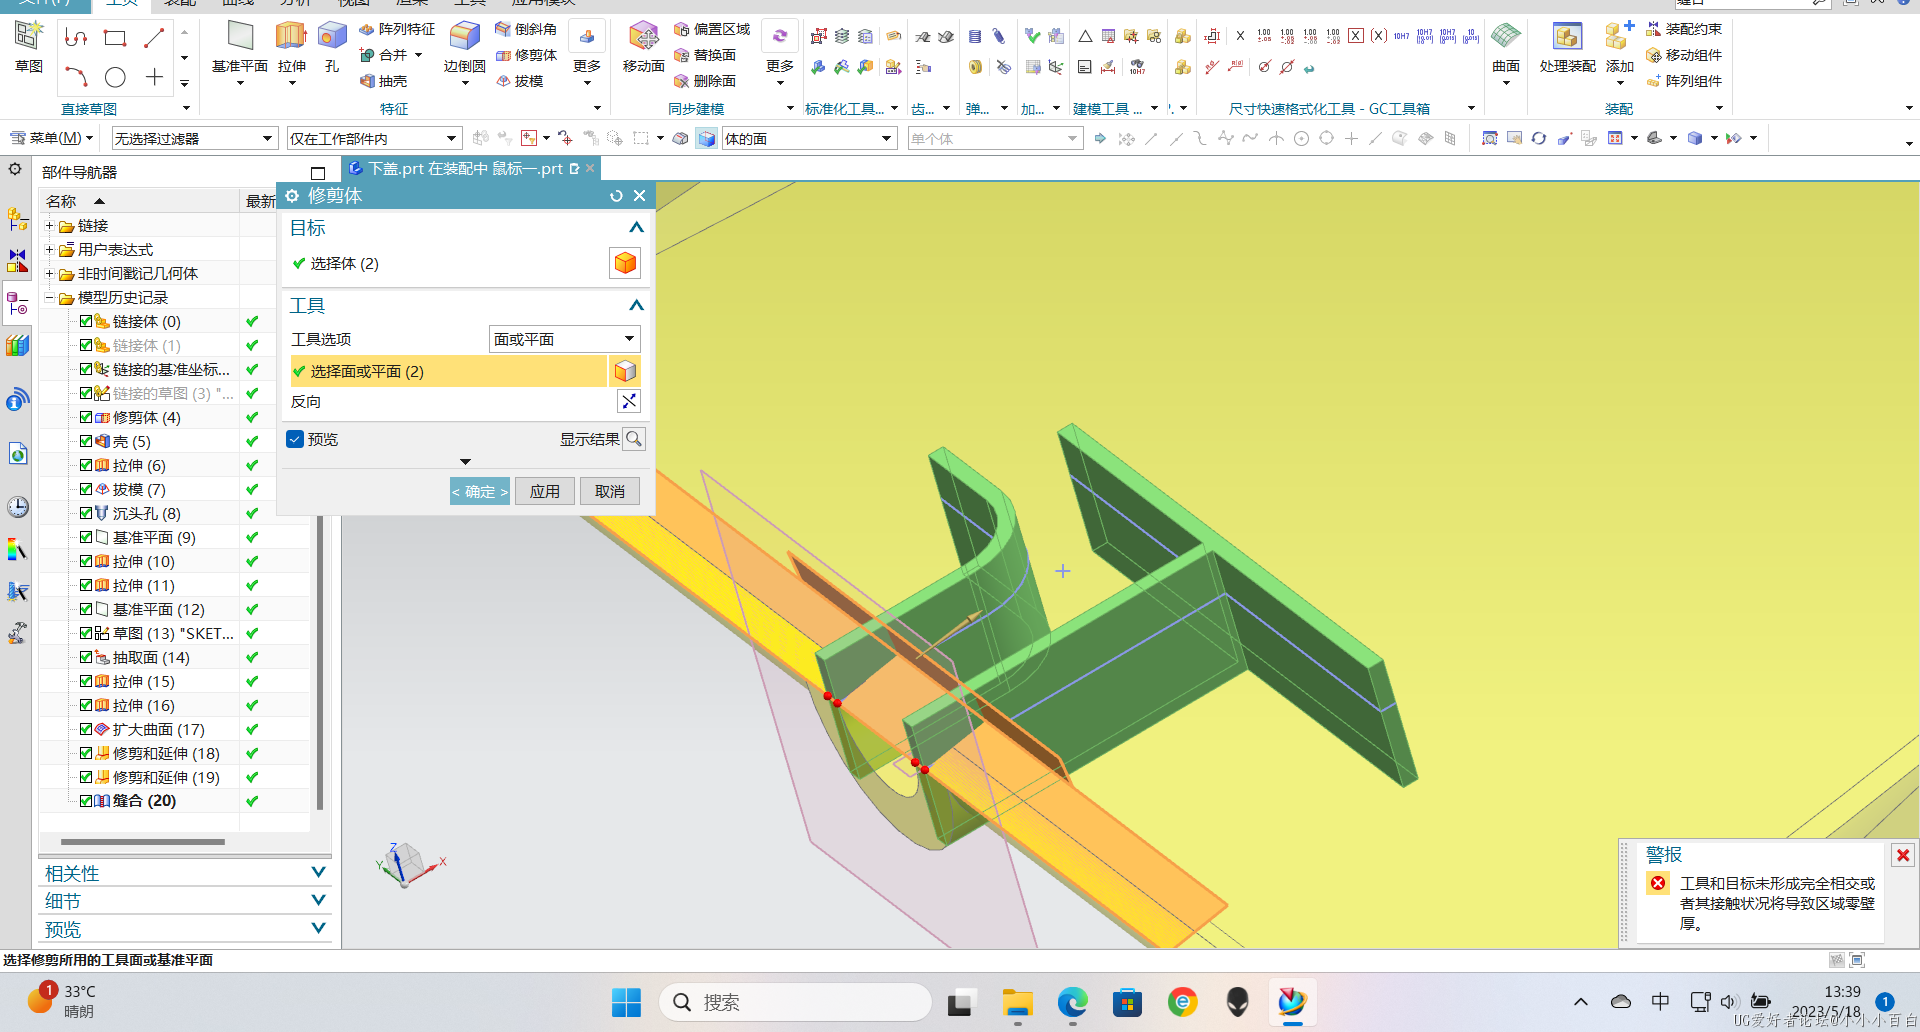Open the 无选择过滤器 dropdown
The height and width of the screenshot is (1032, 1920).
pos(194,138)
